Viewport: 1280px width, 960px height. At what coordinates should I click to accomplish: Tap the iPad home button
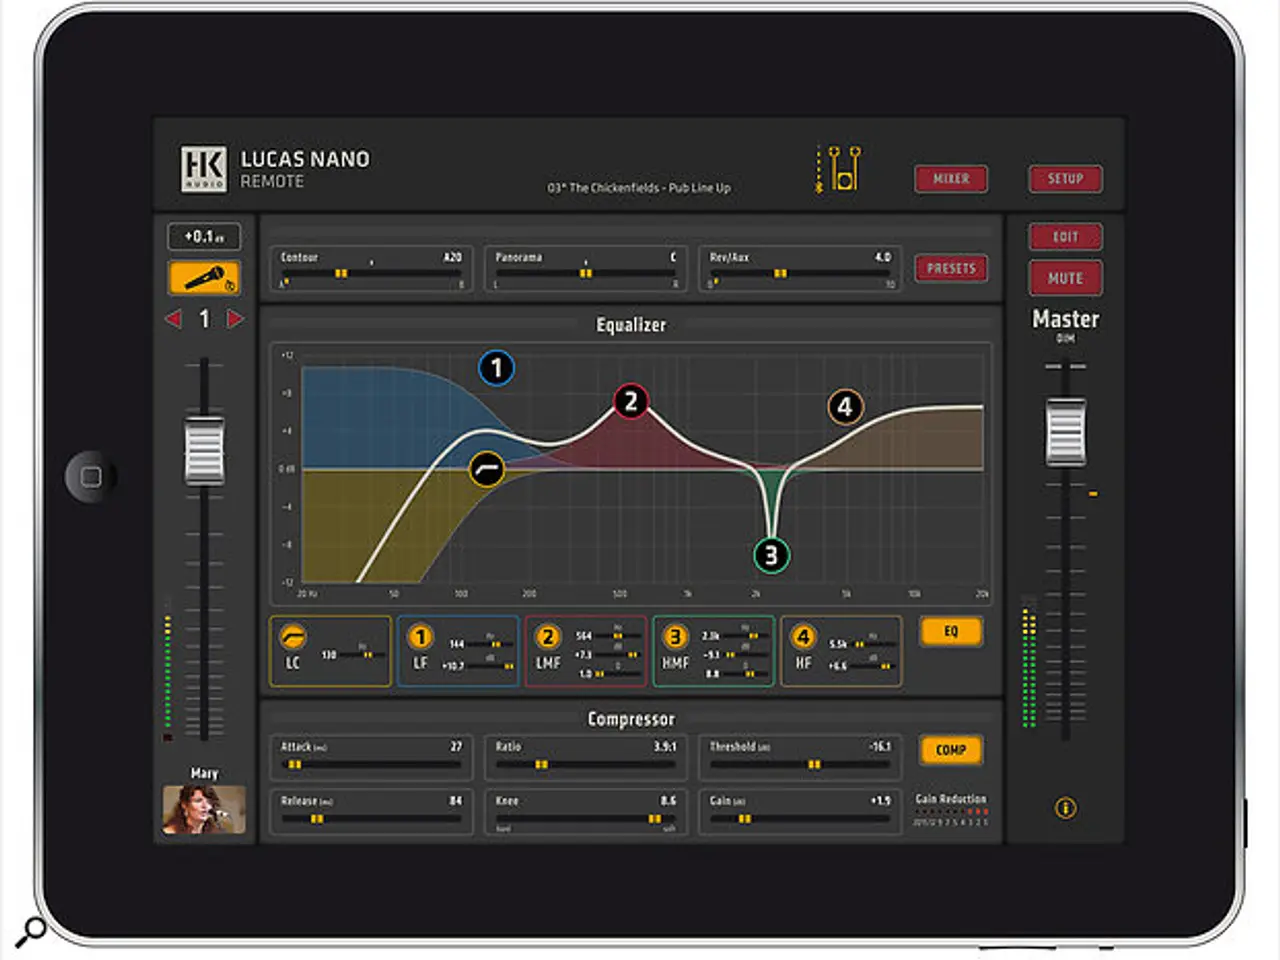tap(91, 477)
